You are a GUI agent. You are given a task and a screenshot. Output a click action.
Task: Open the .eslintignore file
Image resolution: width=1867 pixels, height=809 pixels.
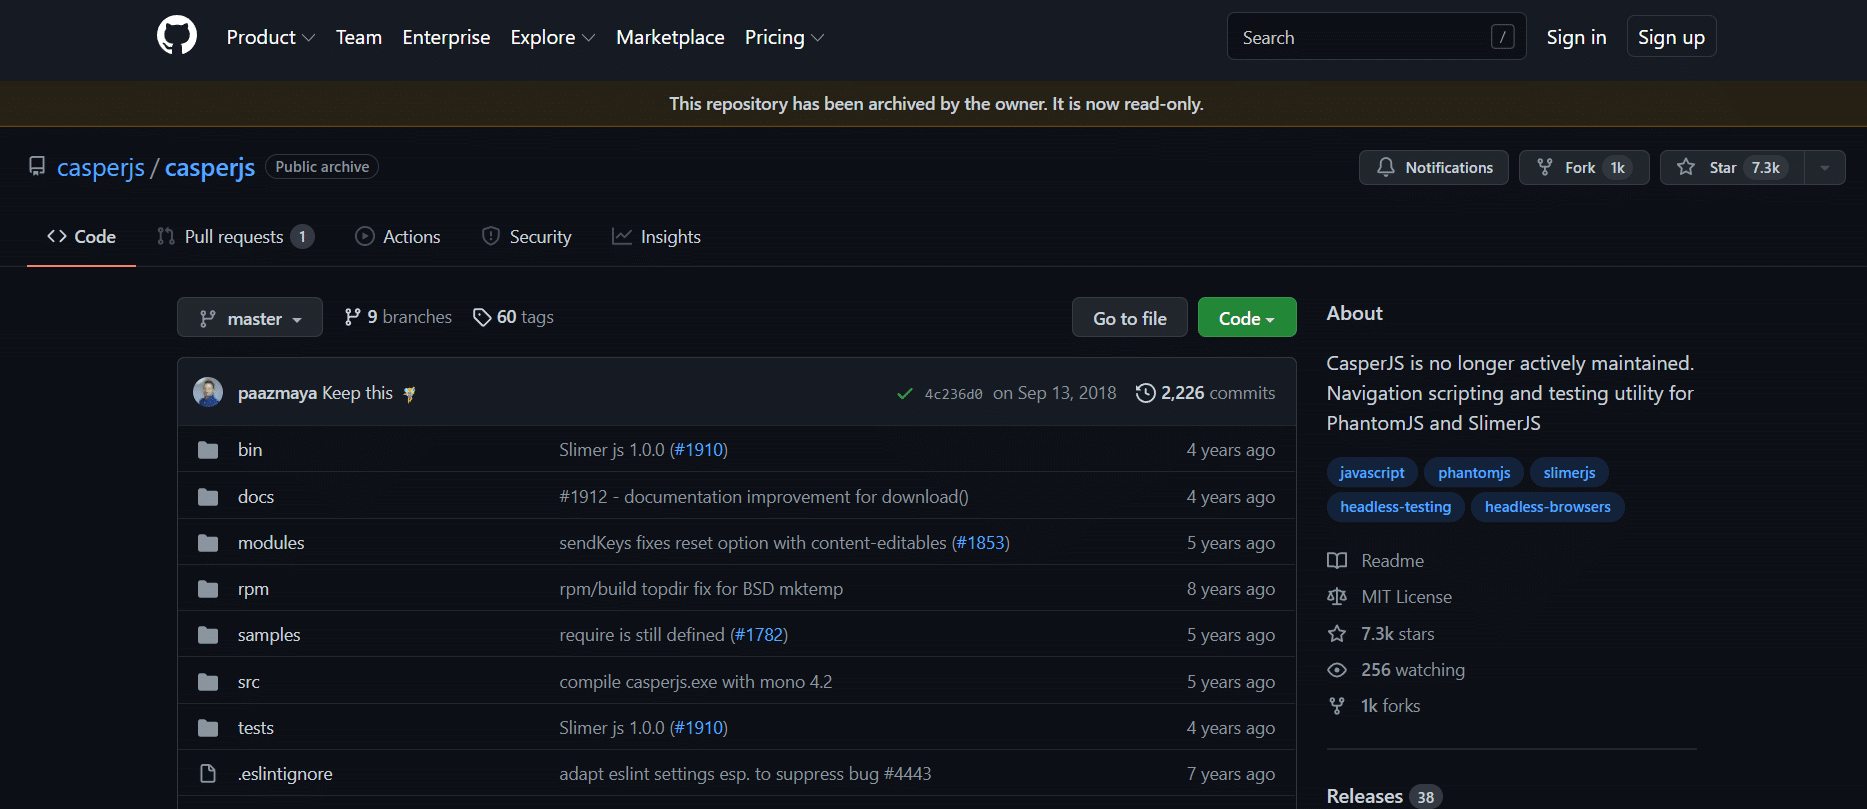click(x=285, y=774)
